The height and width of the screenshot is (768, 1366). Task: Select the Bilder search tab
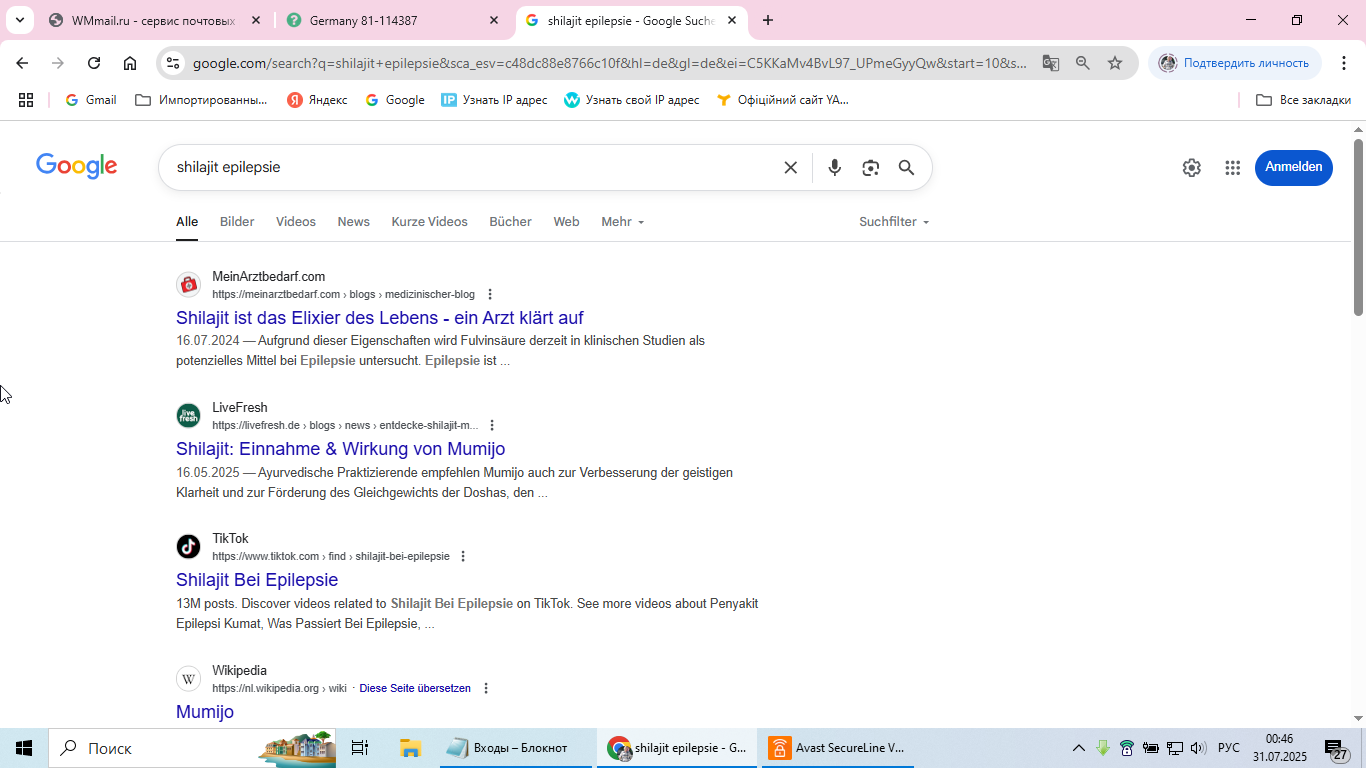(x=237, y=222)
